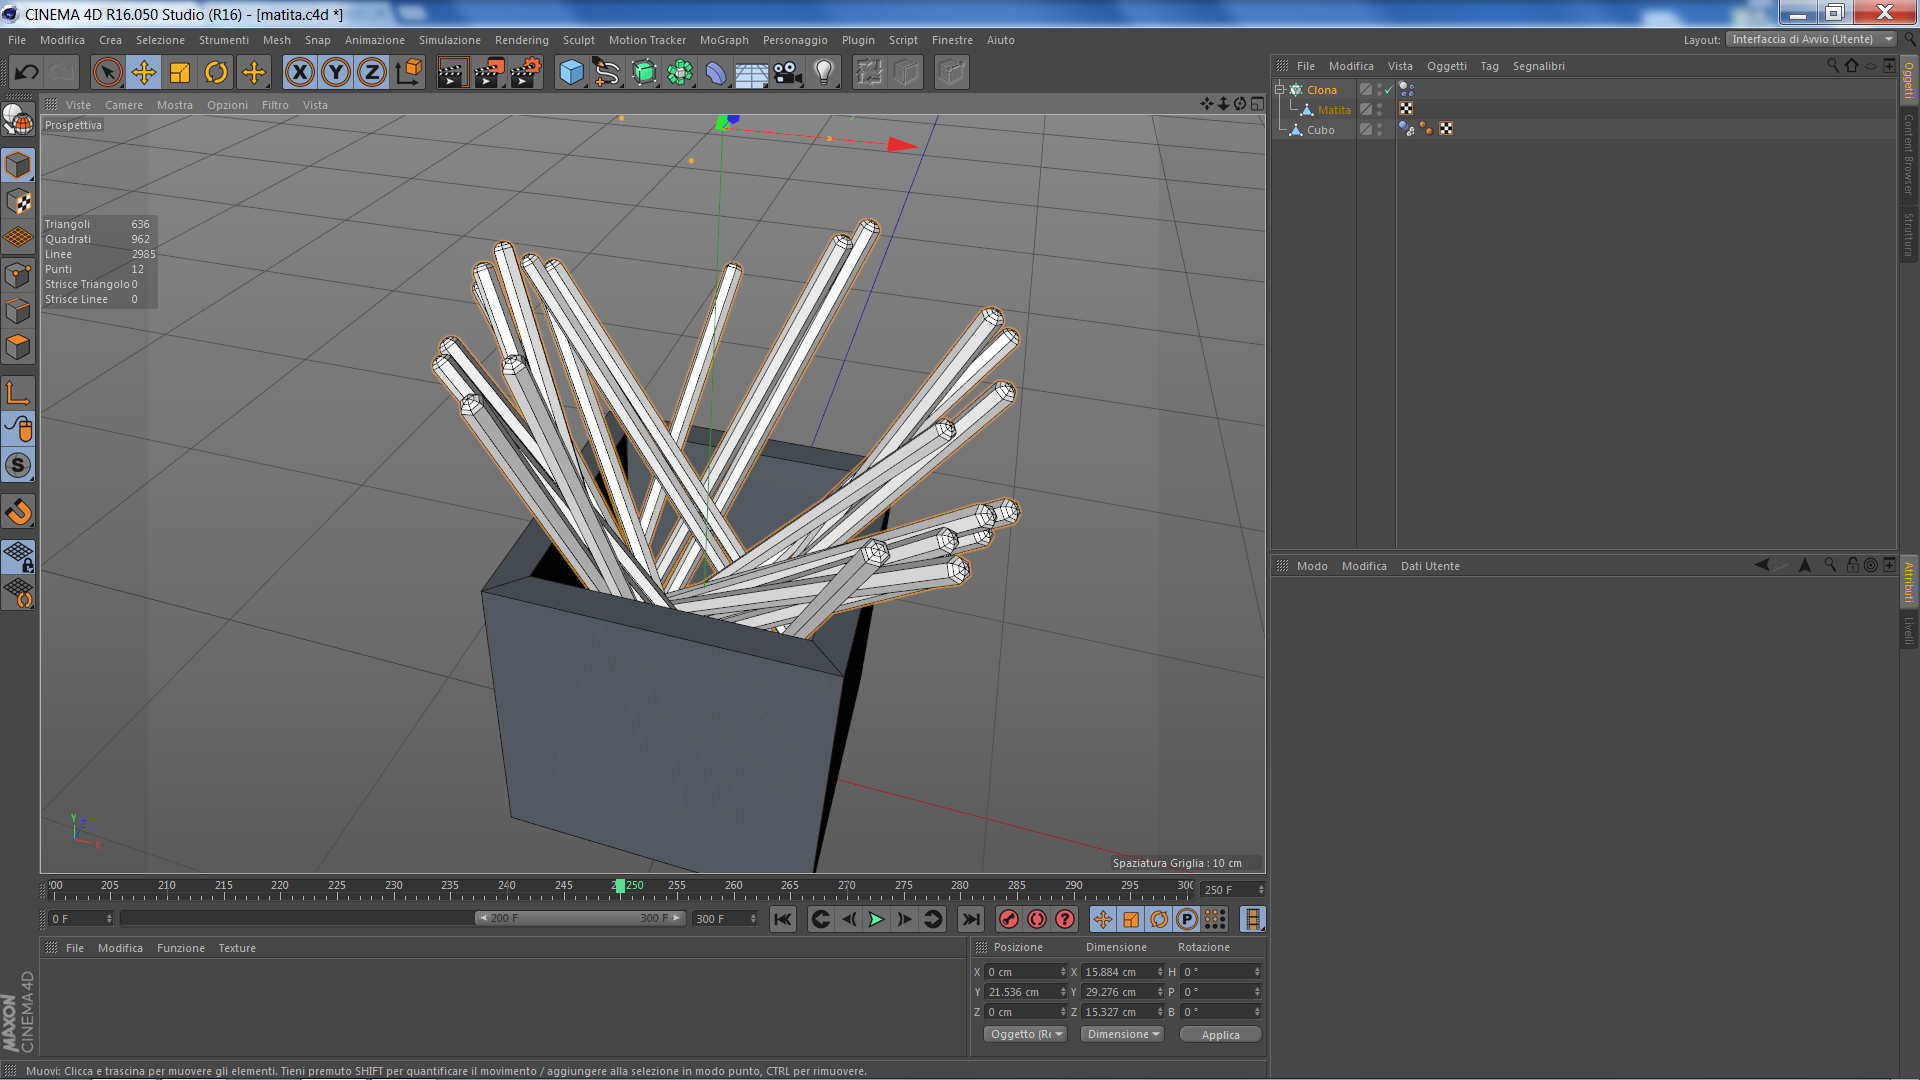Image resolution: width=1920 pixels, height=1080 pixels.
Task: Toggle Clona generator enable checkmark
Action: [1388, 90]
